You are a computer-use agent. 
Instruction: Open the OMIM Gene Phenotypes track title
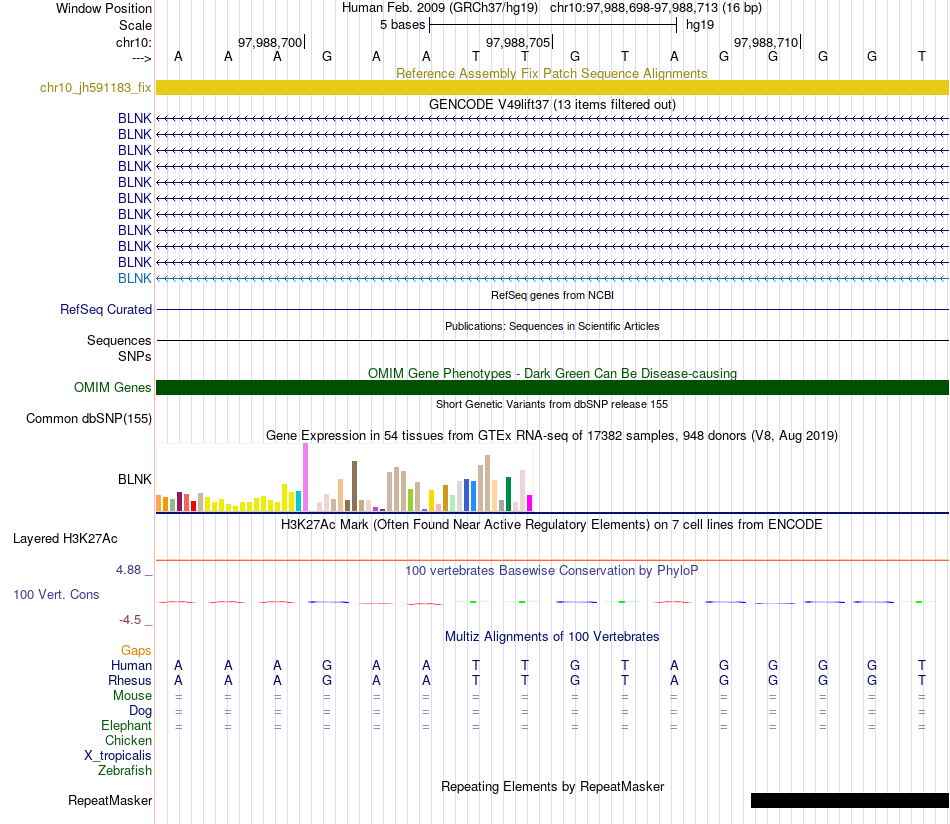(x=552, y=373)
